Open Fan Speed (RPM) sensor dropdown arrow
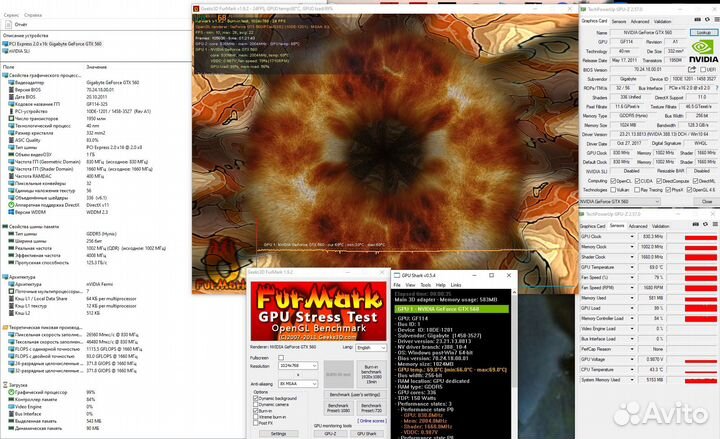The height and width of the screenshot is (439, 720). [632, 287]
